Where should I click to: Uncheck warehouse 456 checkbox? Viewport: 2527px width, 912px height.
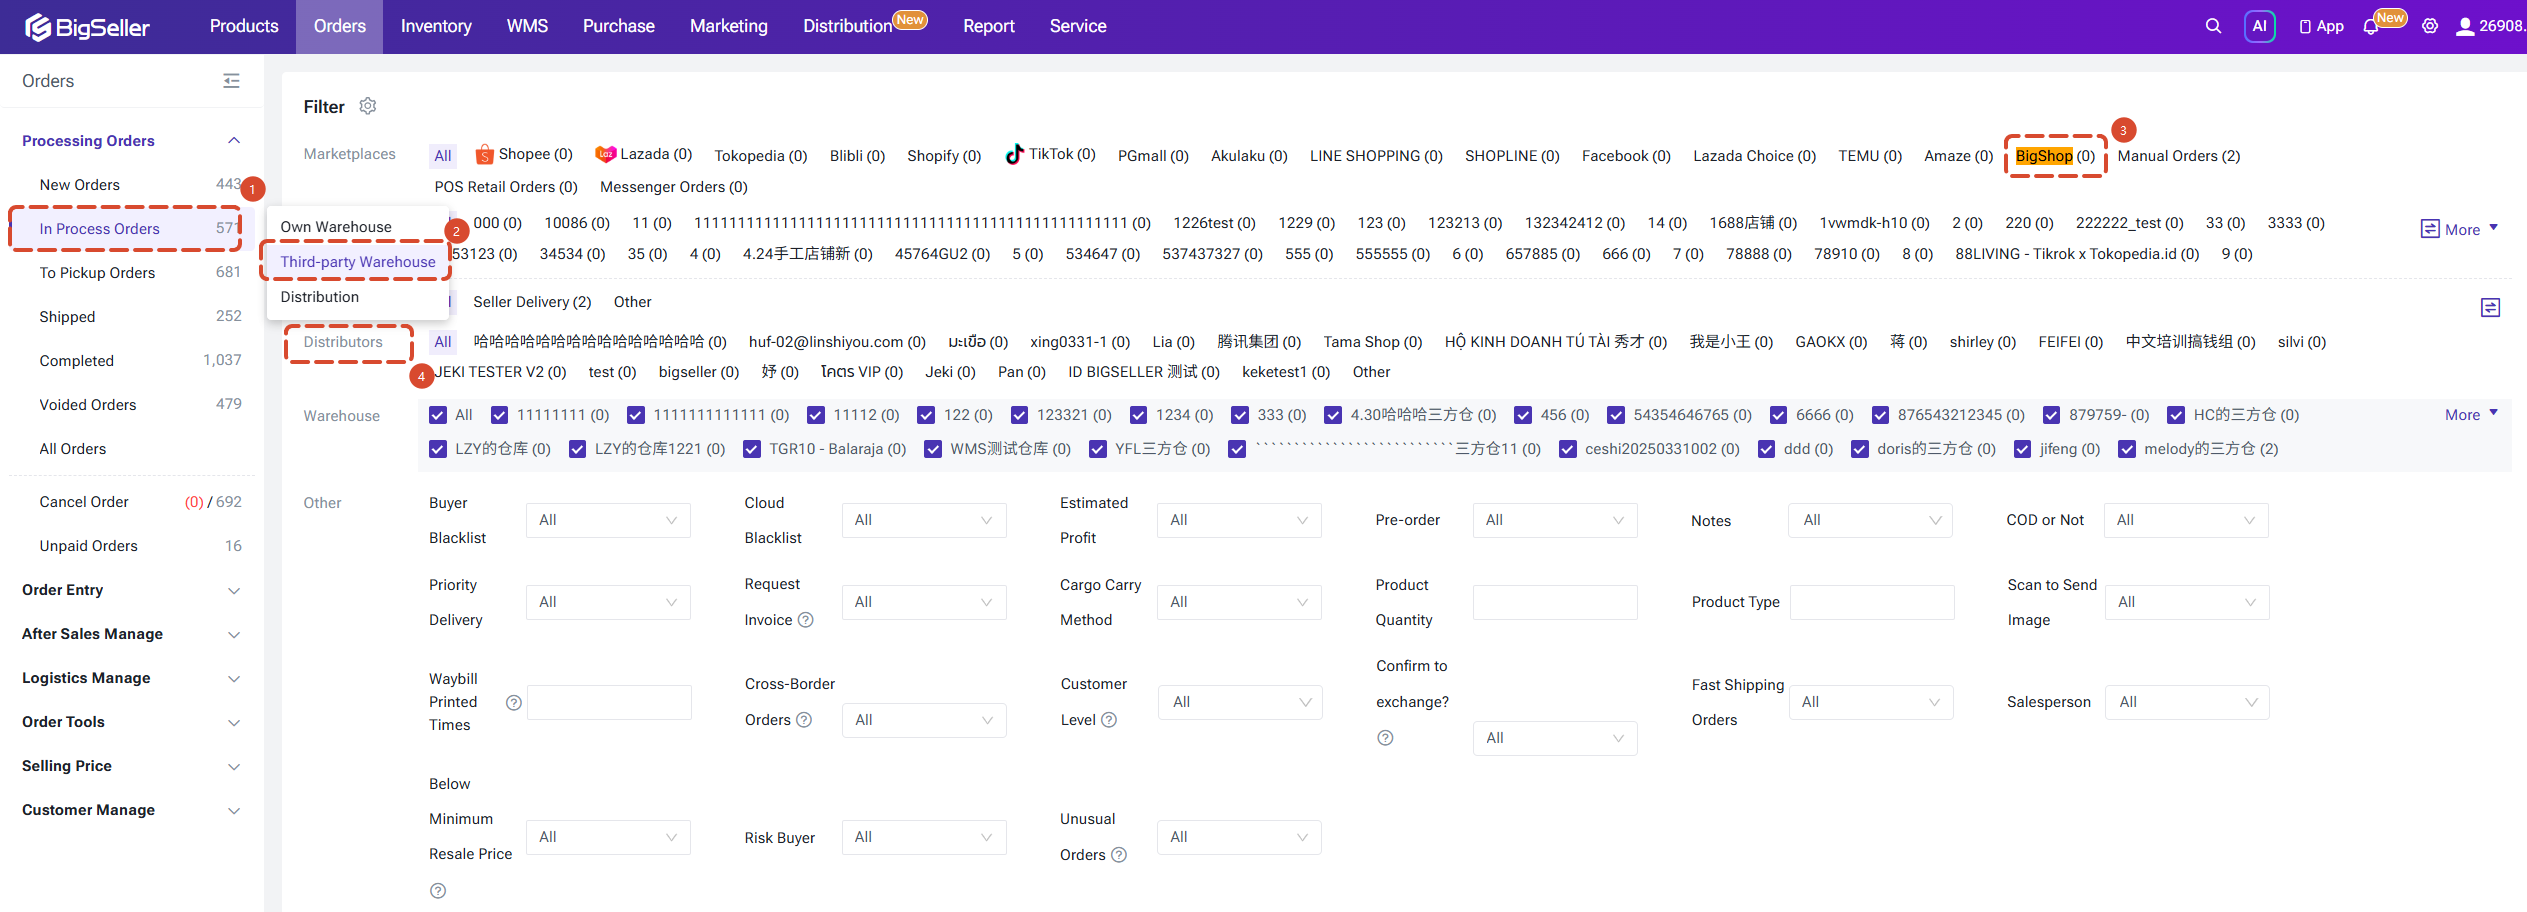pos(1523,415)
